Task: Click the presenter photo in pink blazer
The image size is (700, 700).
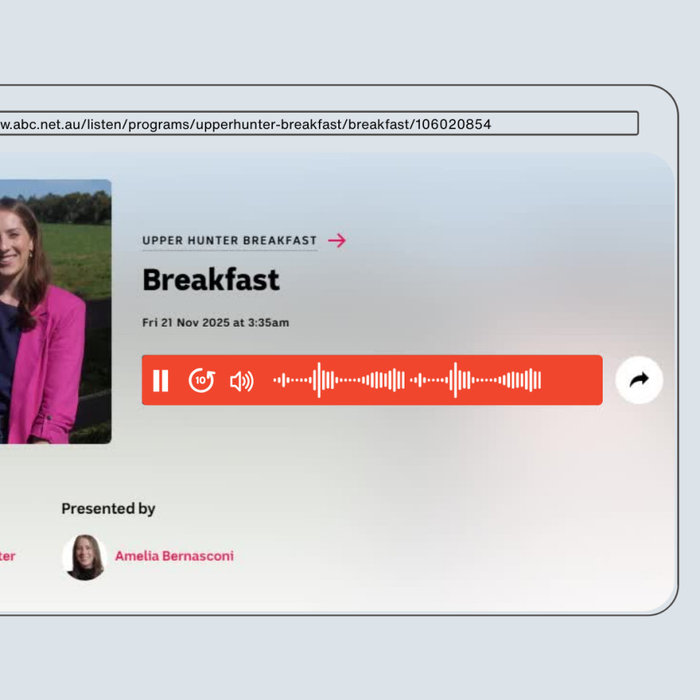Action: point(55,312)
